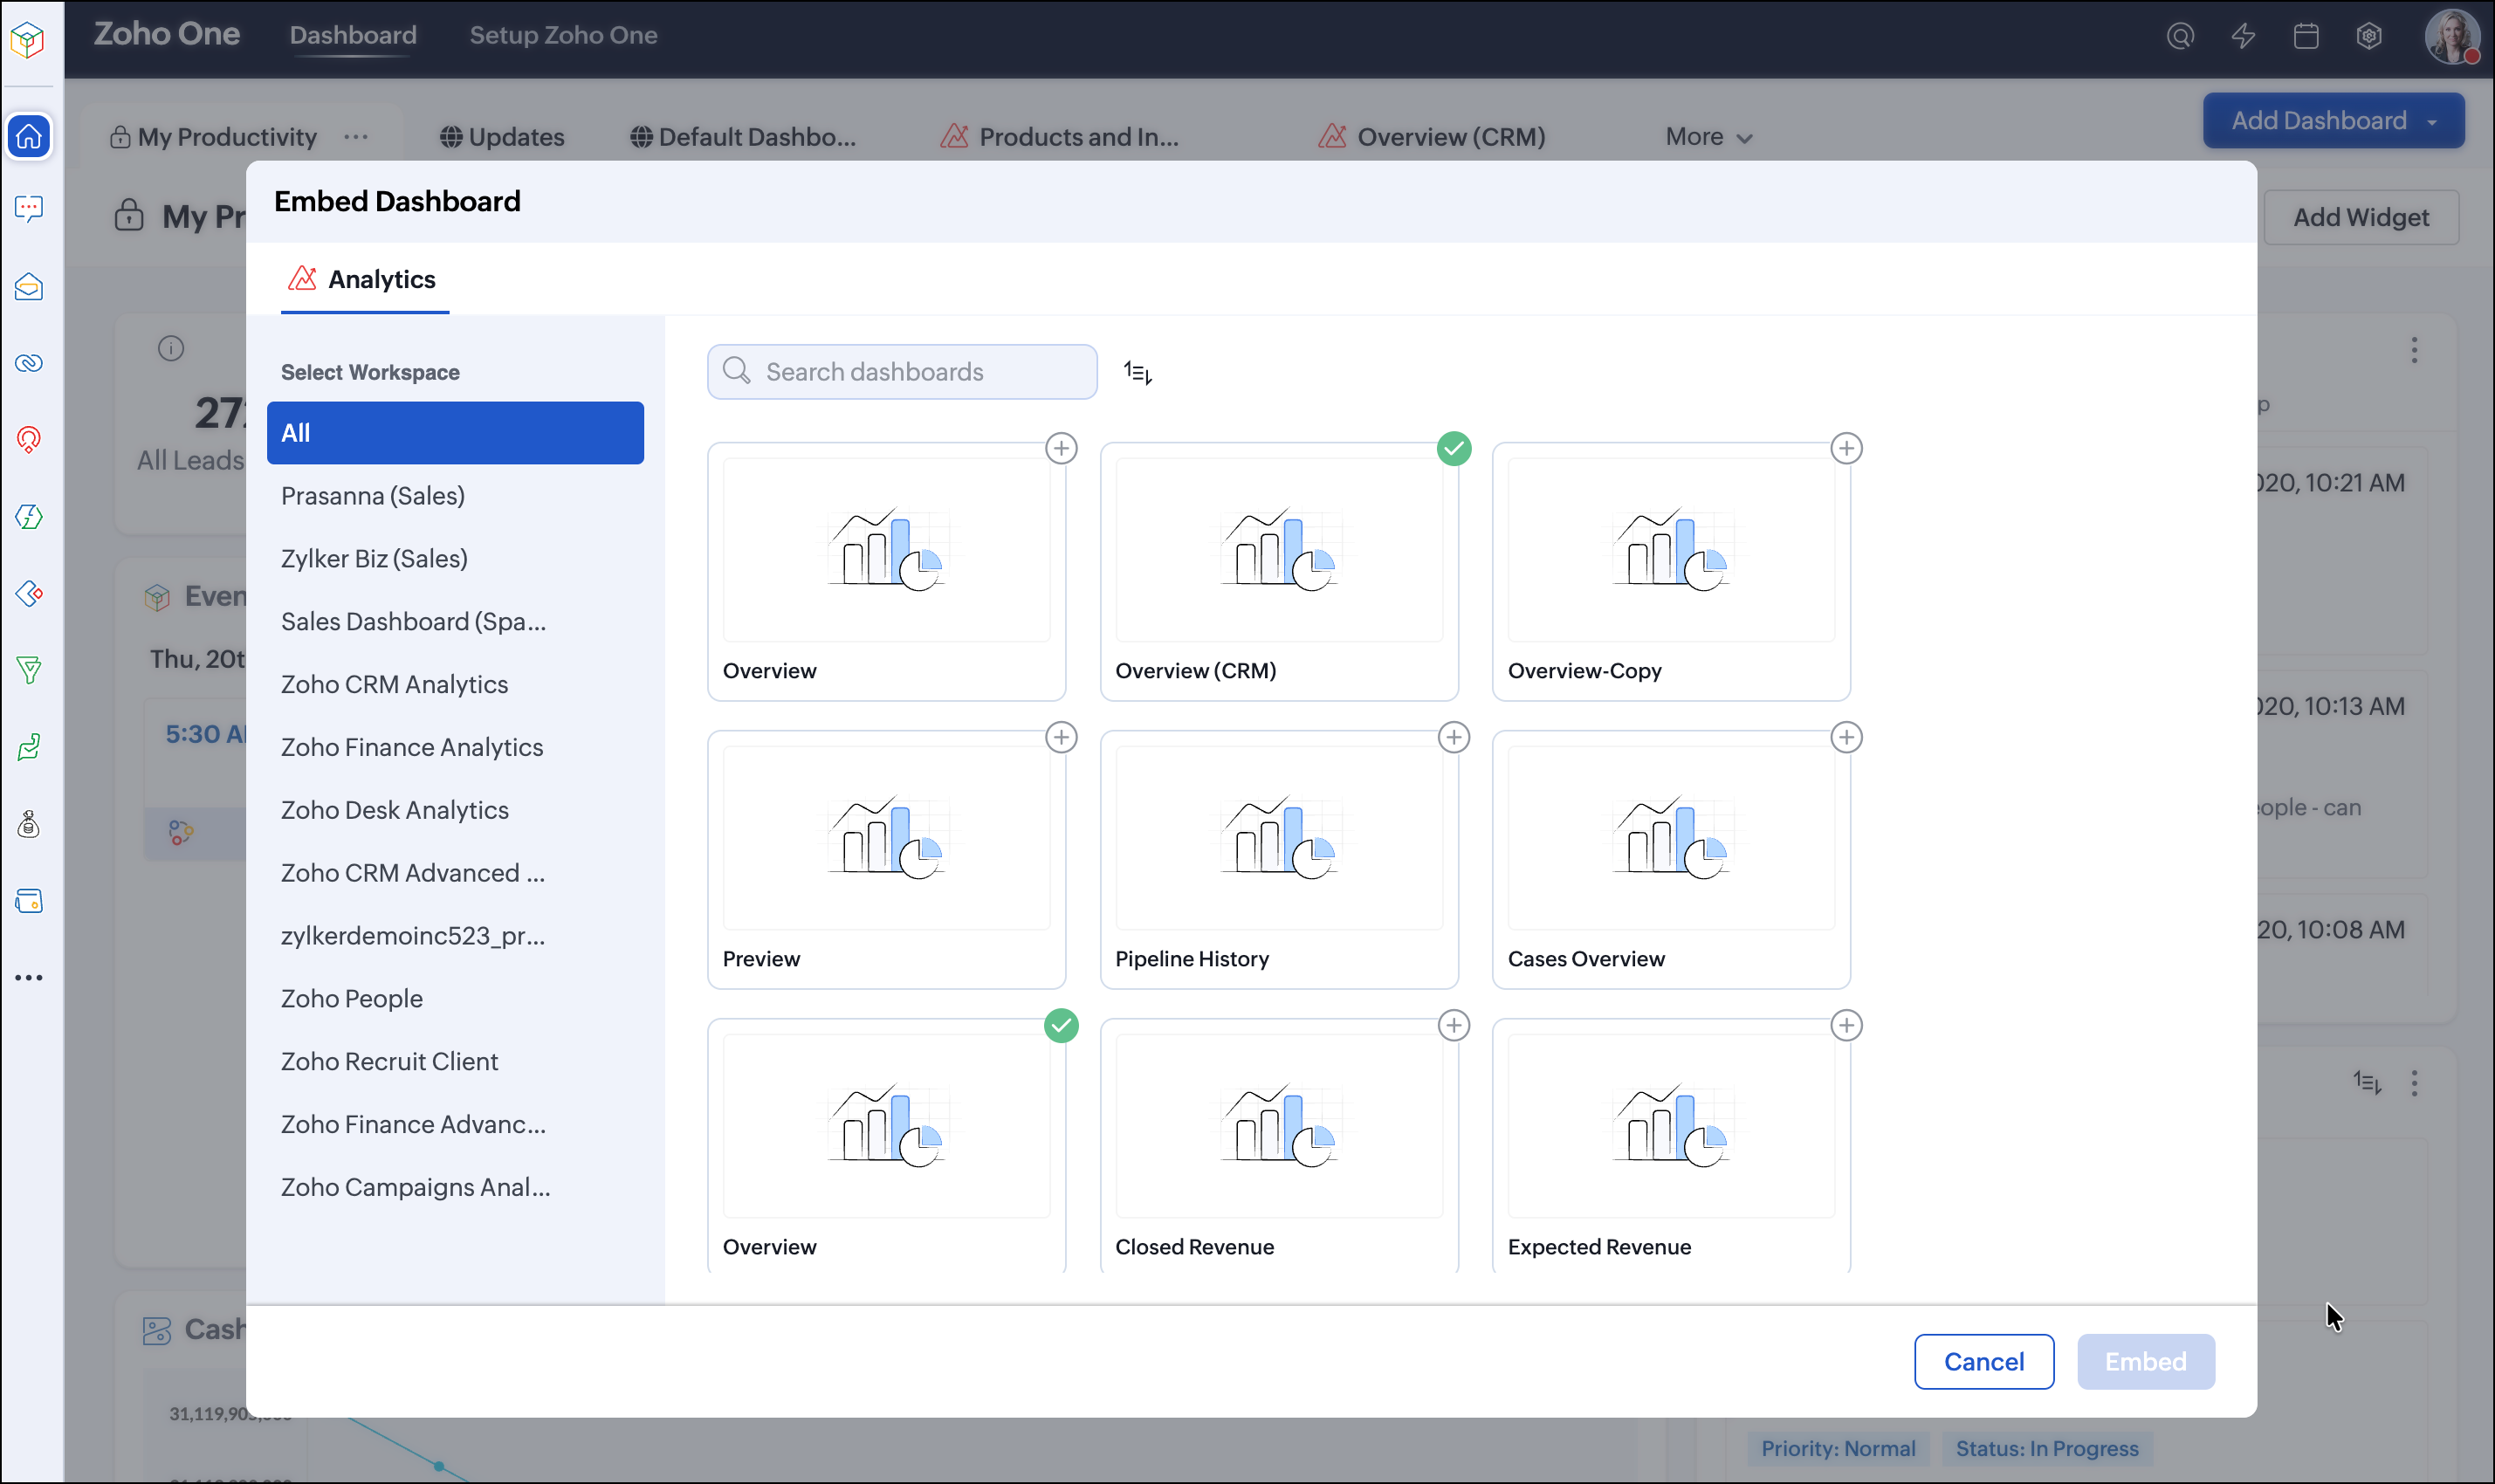Focus the Search dashboards field
Viewport: 2495px width, 1484px height.
[902, 372]
